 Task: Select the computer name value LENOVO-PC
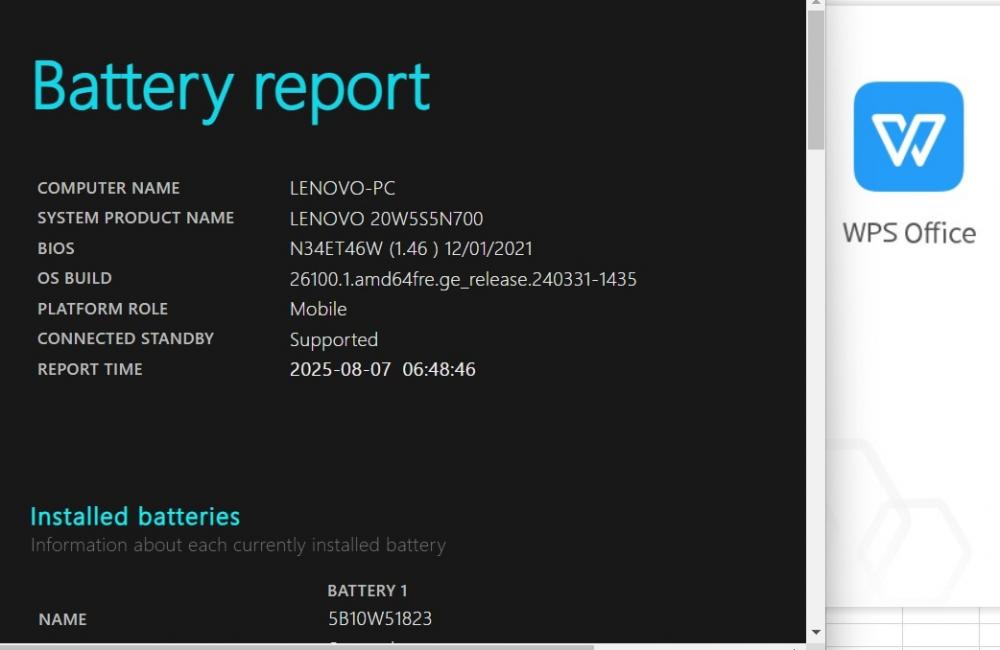coord(342,188)
